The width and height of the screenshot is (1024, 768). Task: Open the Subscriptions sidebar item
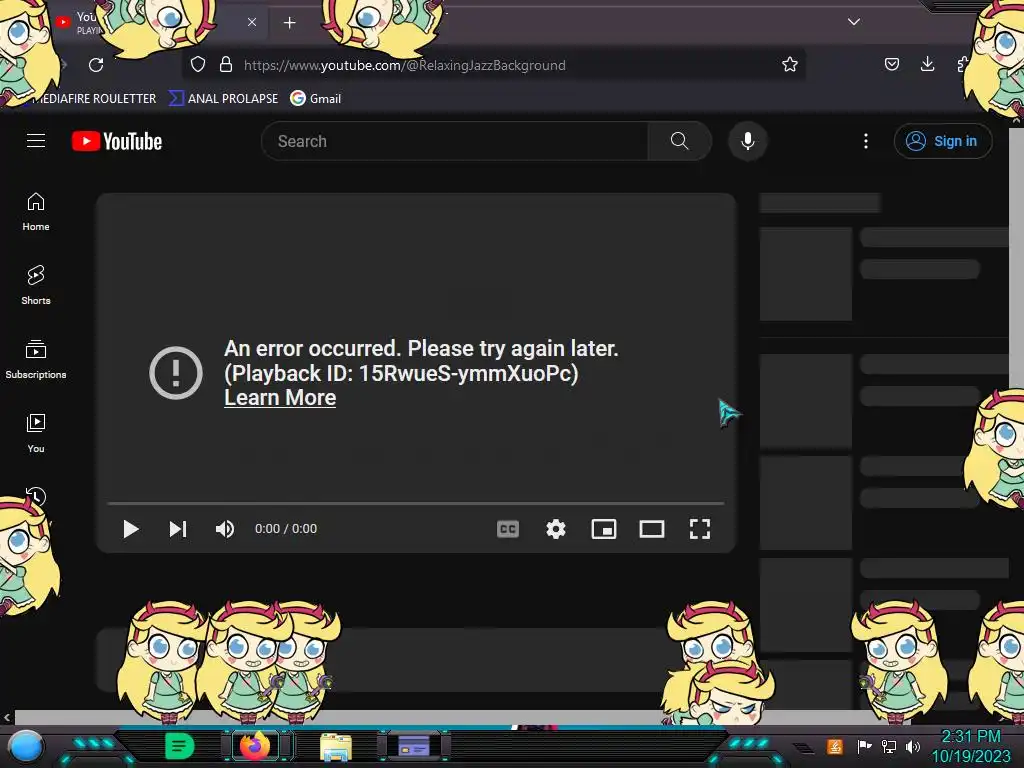36,360
